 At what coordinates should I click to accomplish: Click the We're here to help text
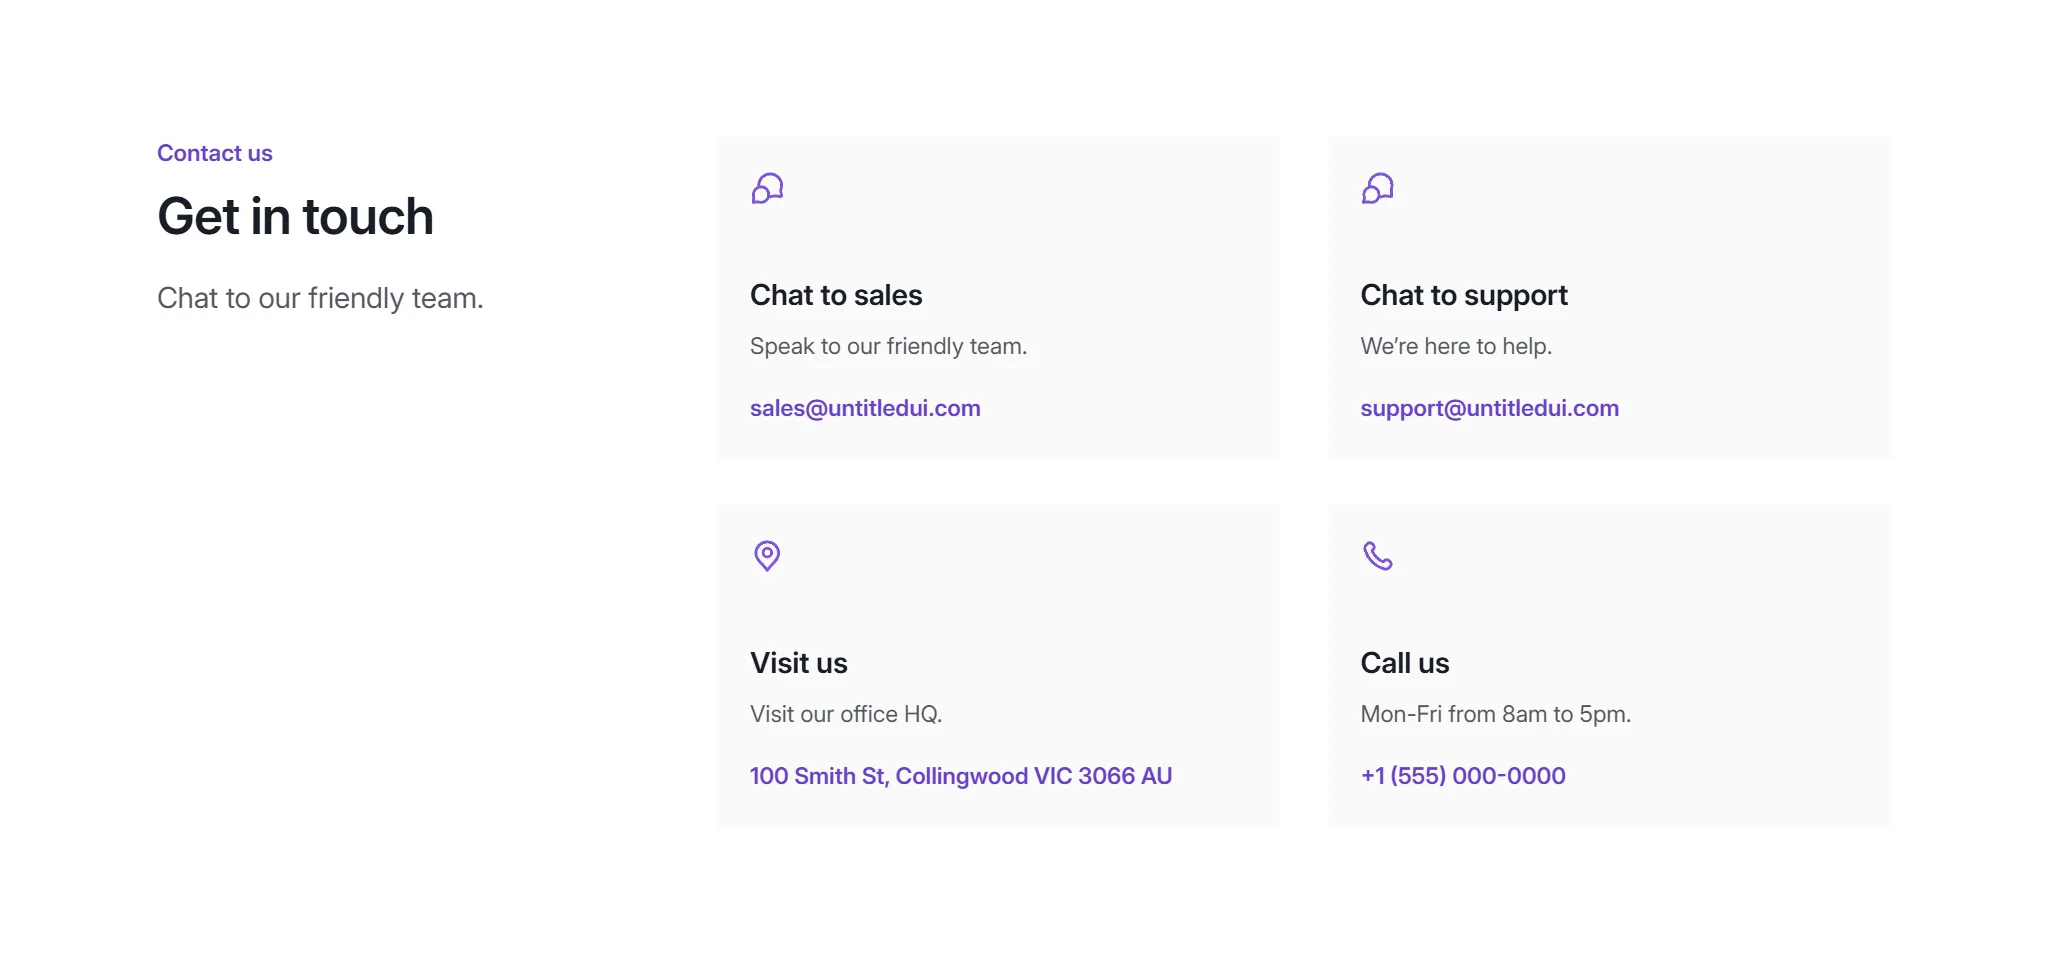(x=1456, y=346)
